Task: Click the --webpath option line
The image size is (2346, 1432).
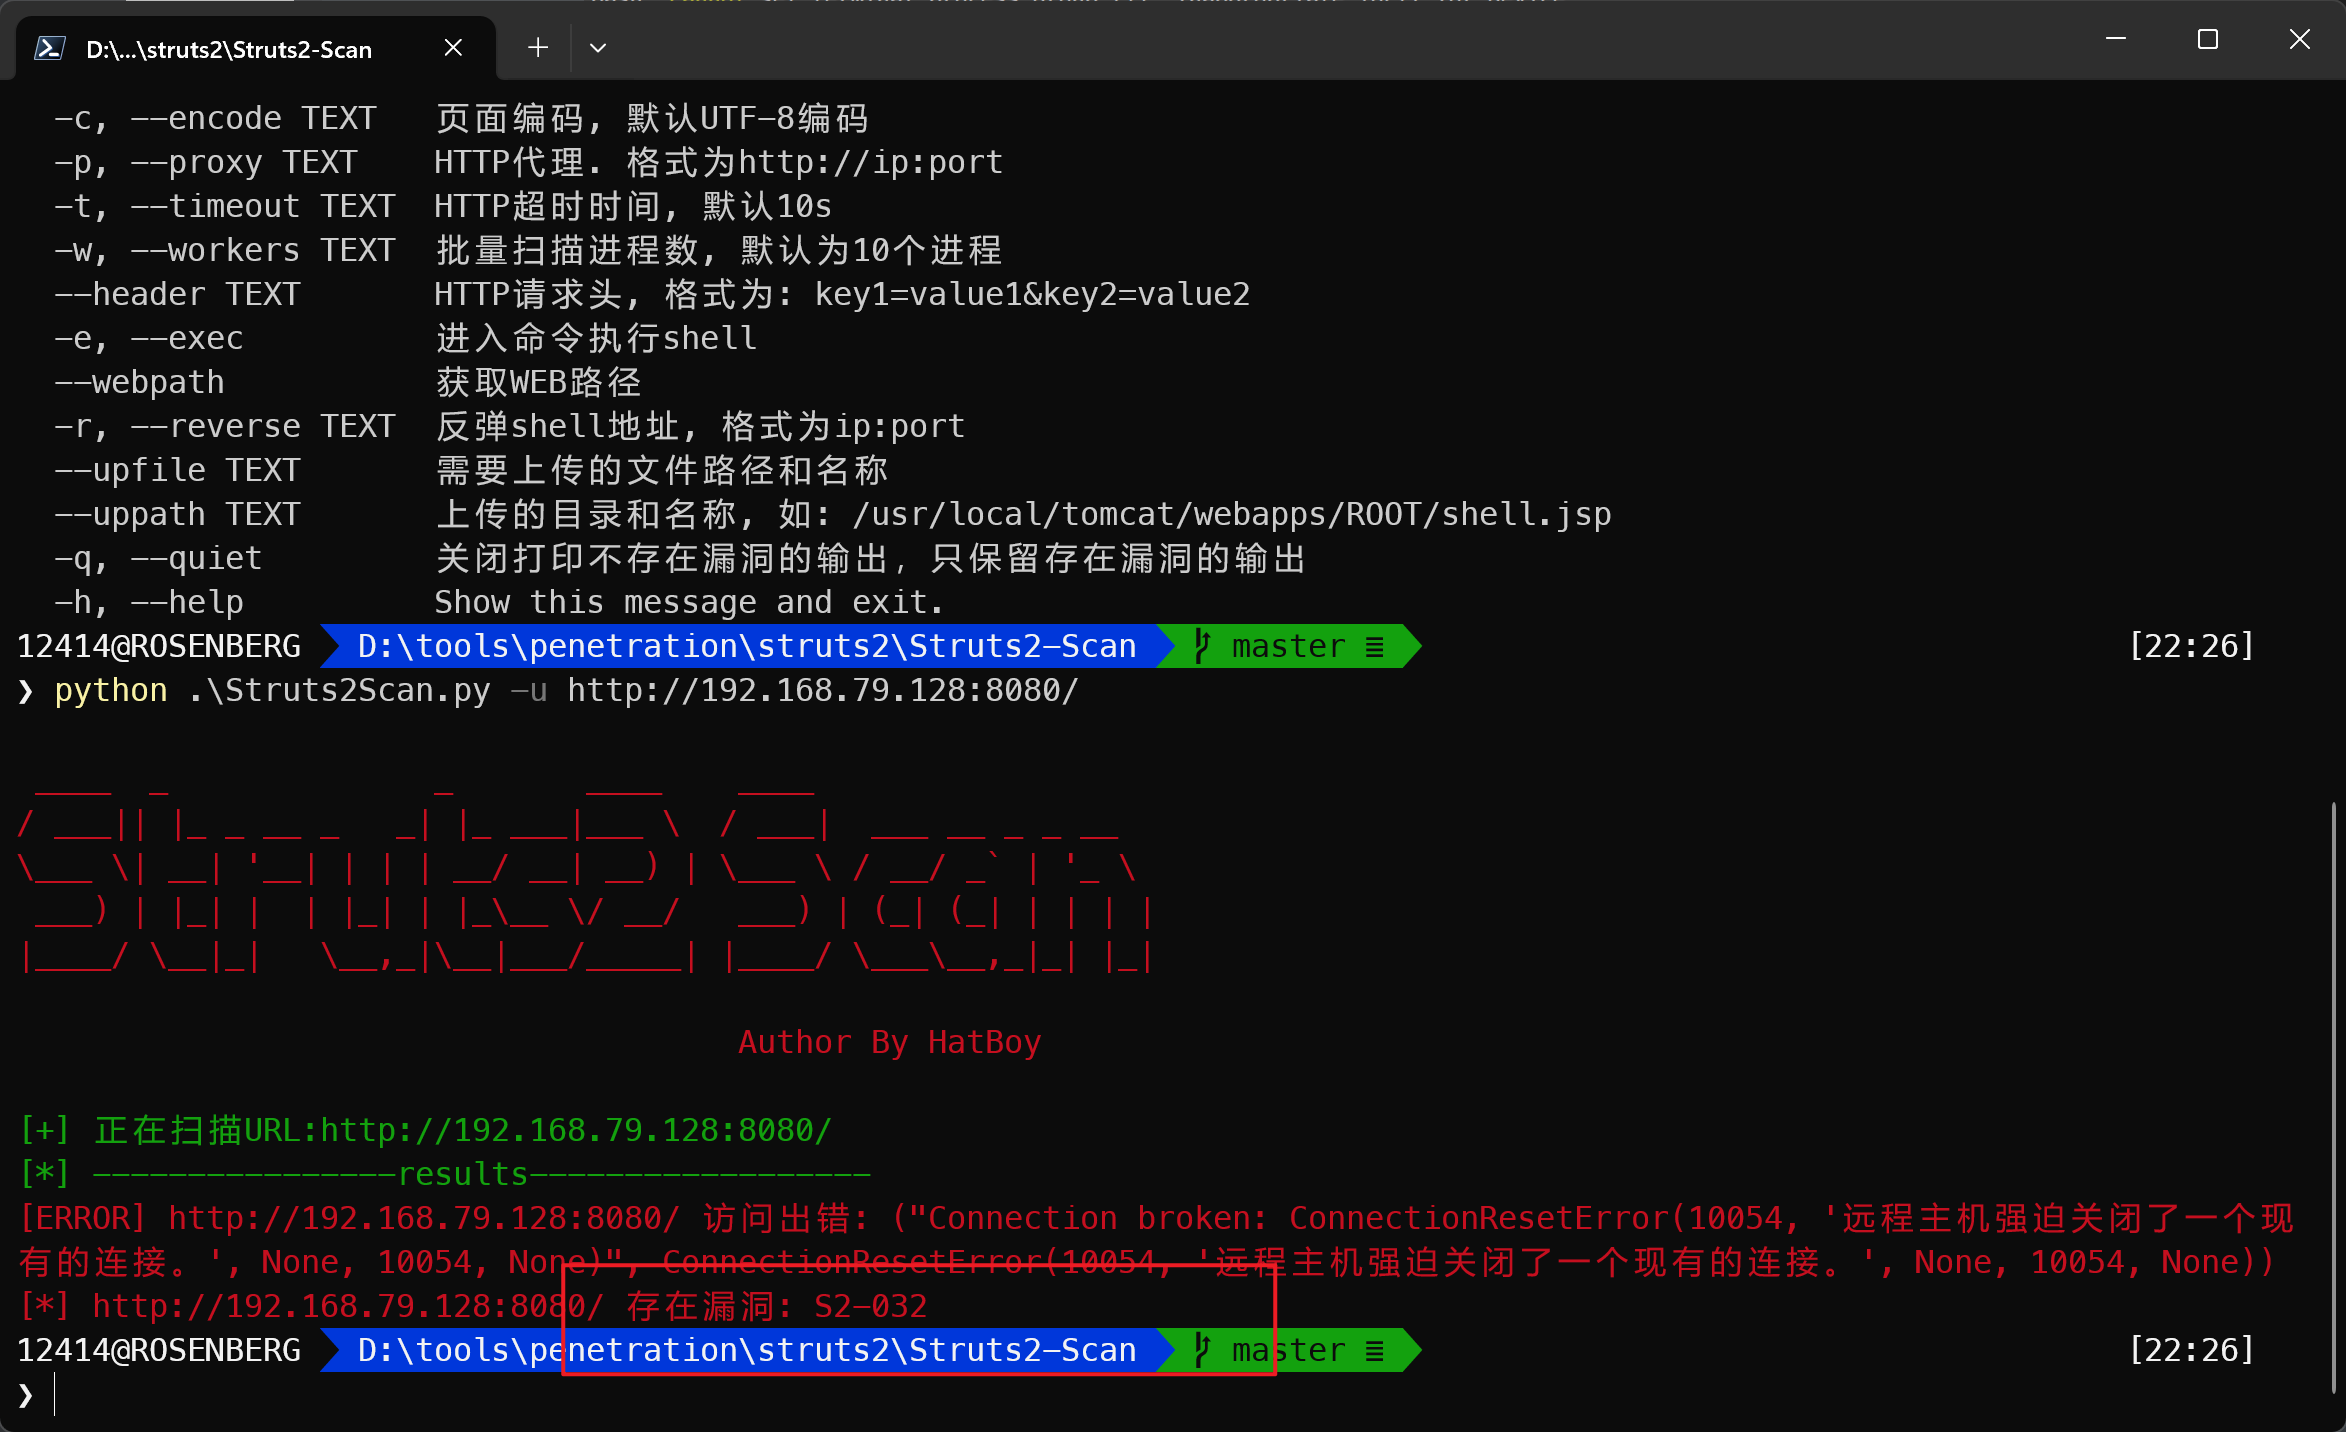Action: 140,382
